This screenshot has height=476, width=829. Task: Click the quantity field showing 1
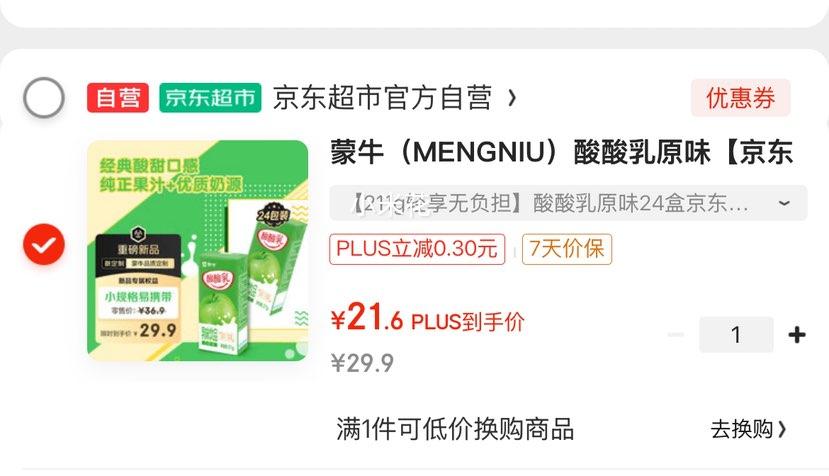pos(736,334)
